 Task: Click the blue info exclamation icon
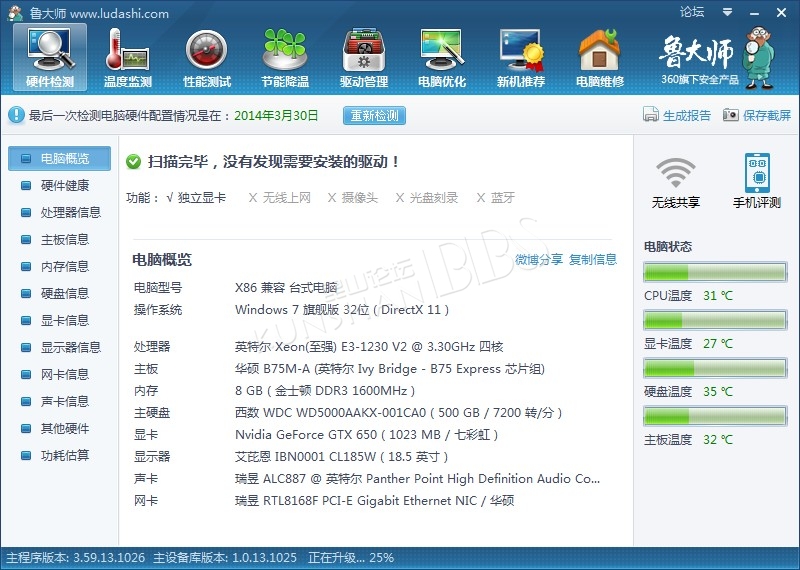[x=16, y=115]
